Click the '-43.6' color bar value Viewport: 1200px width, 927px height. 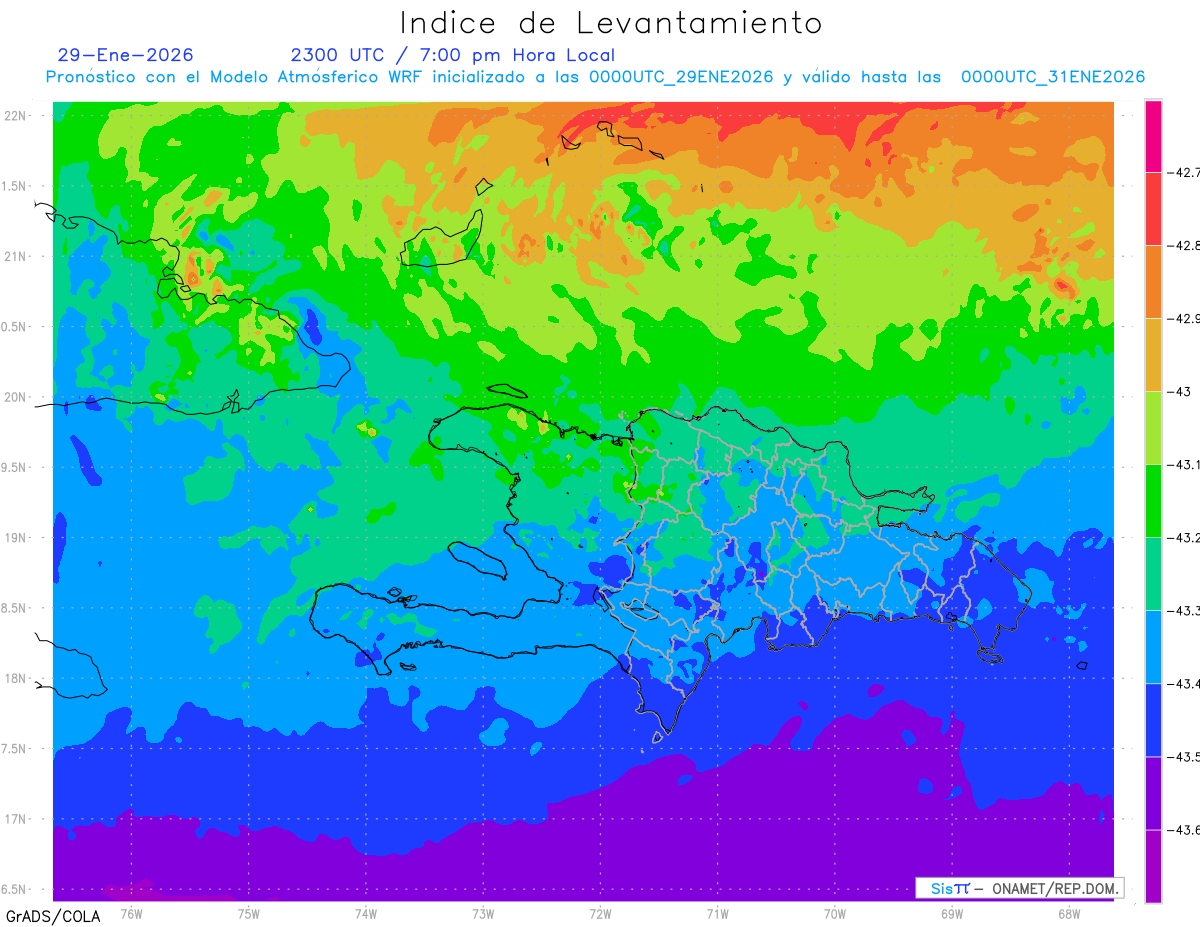click(1184, 829)
